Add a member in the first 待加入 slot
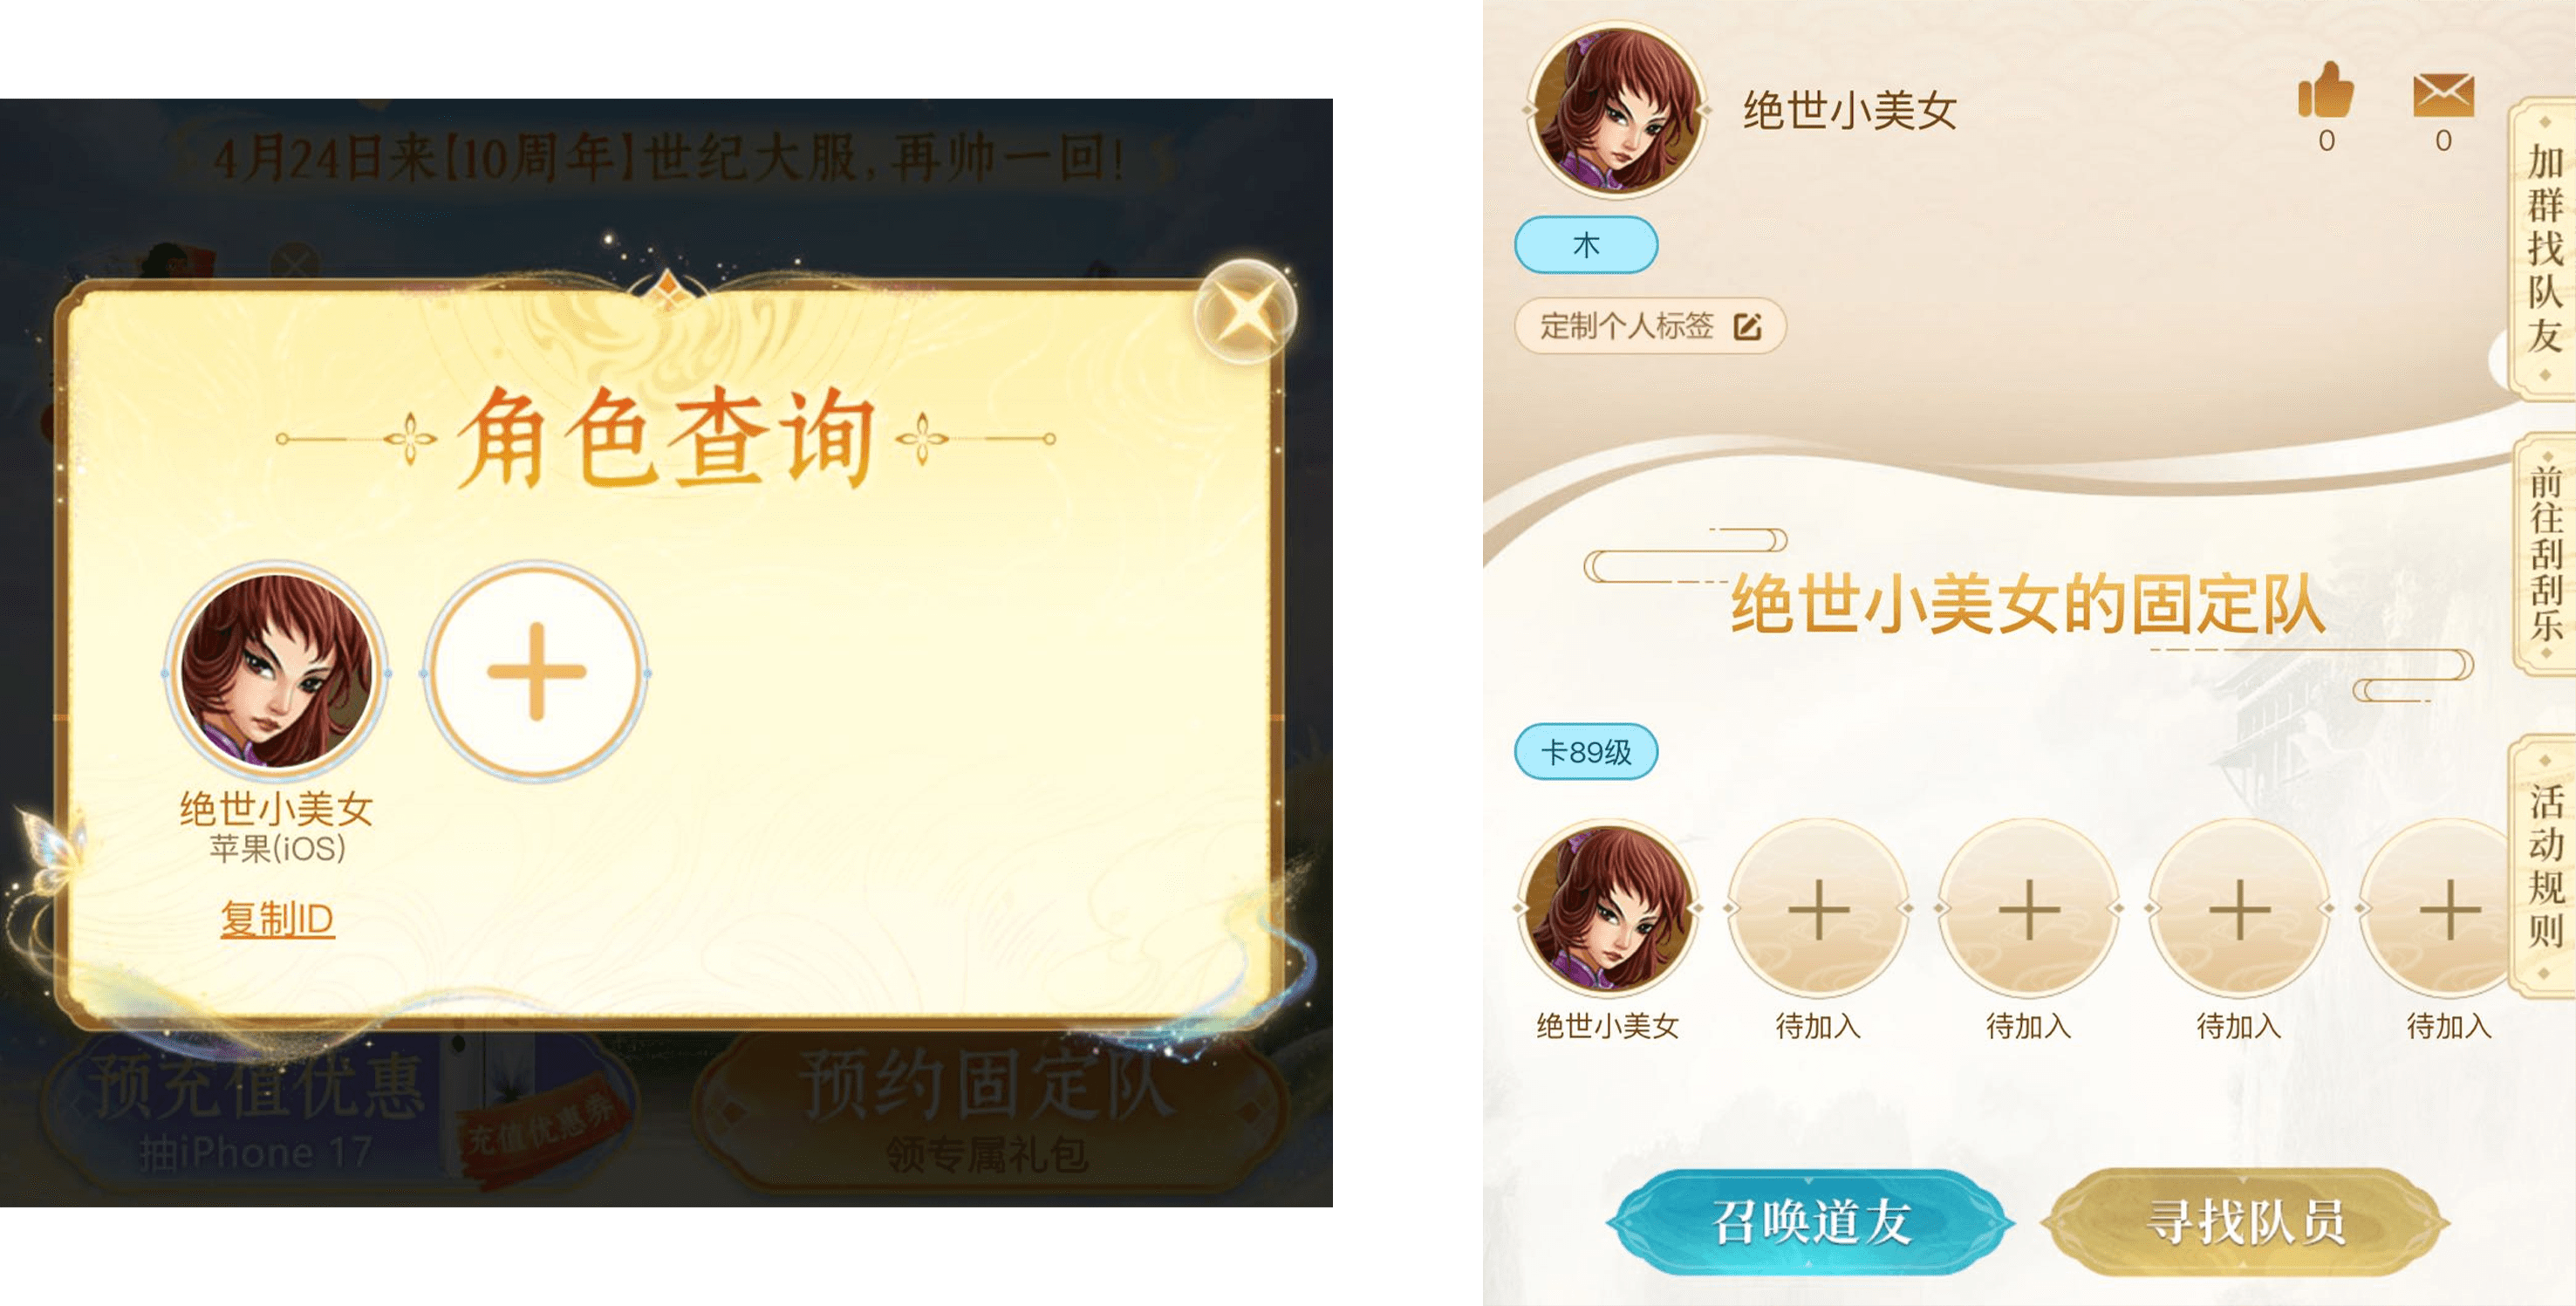This screenshot has height=1306, width=2576. [1818, 909]
